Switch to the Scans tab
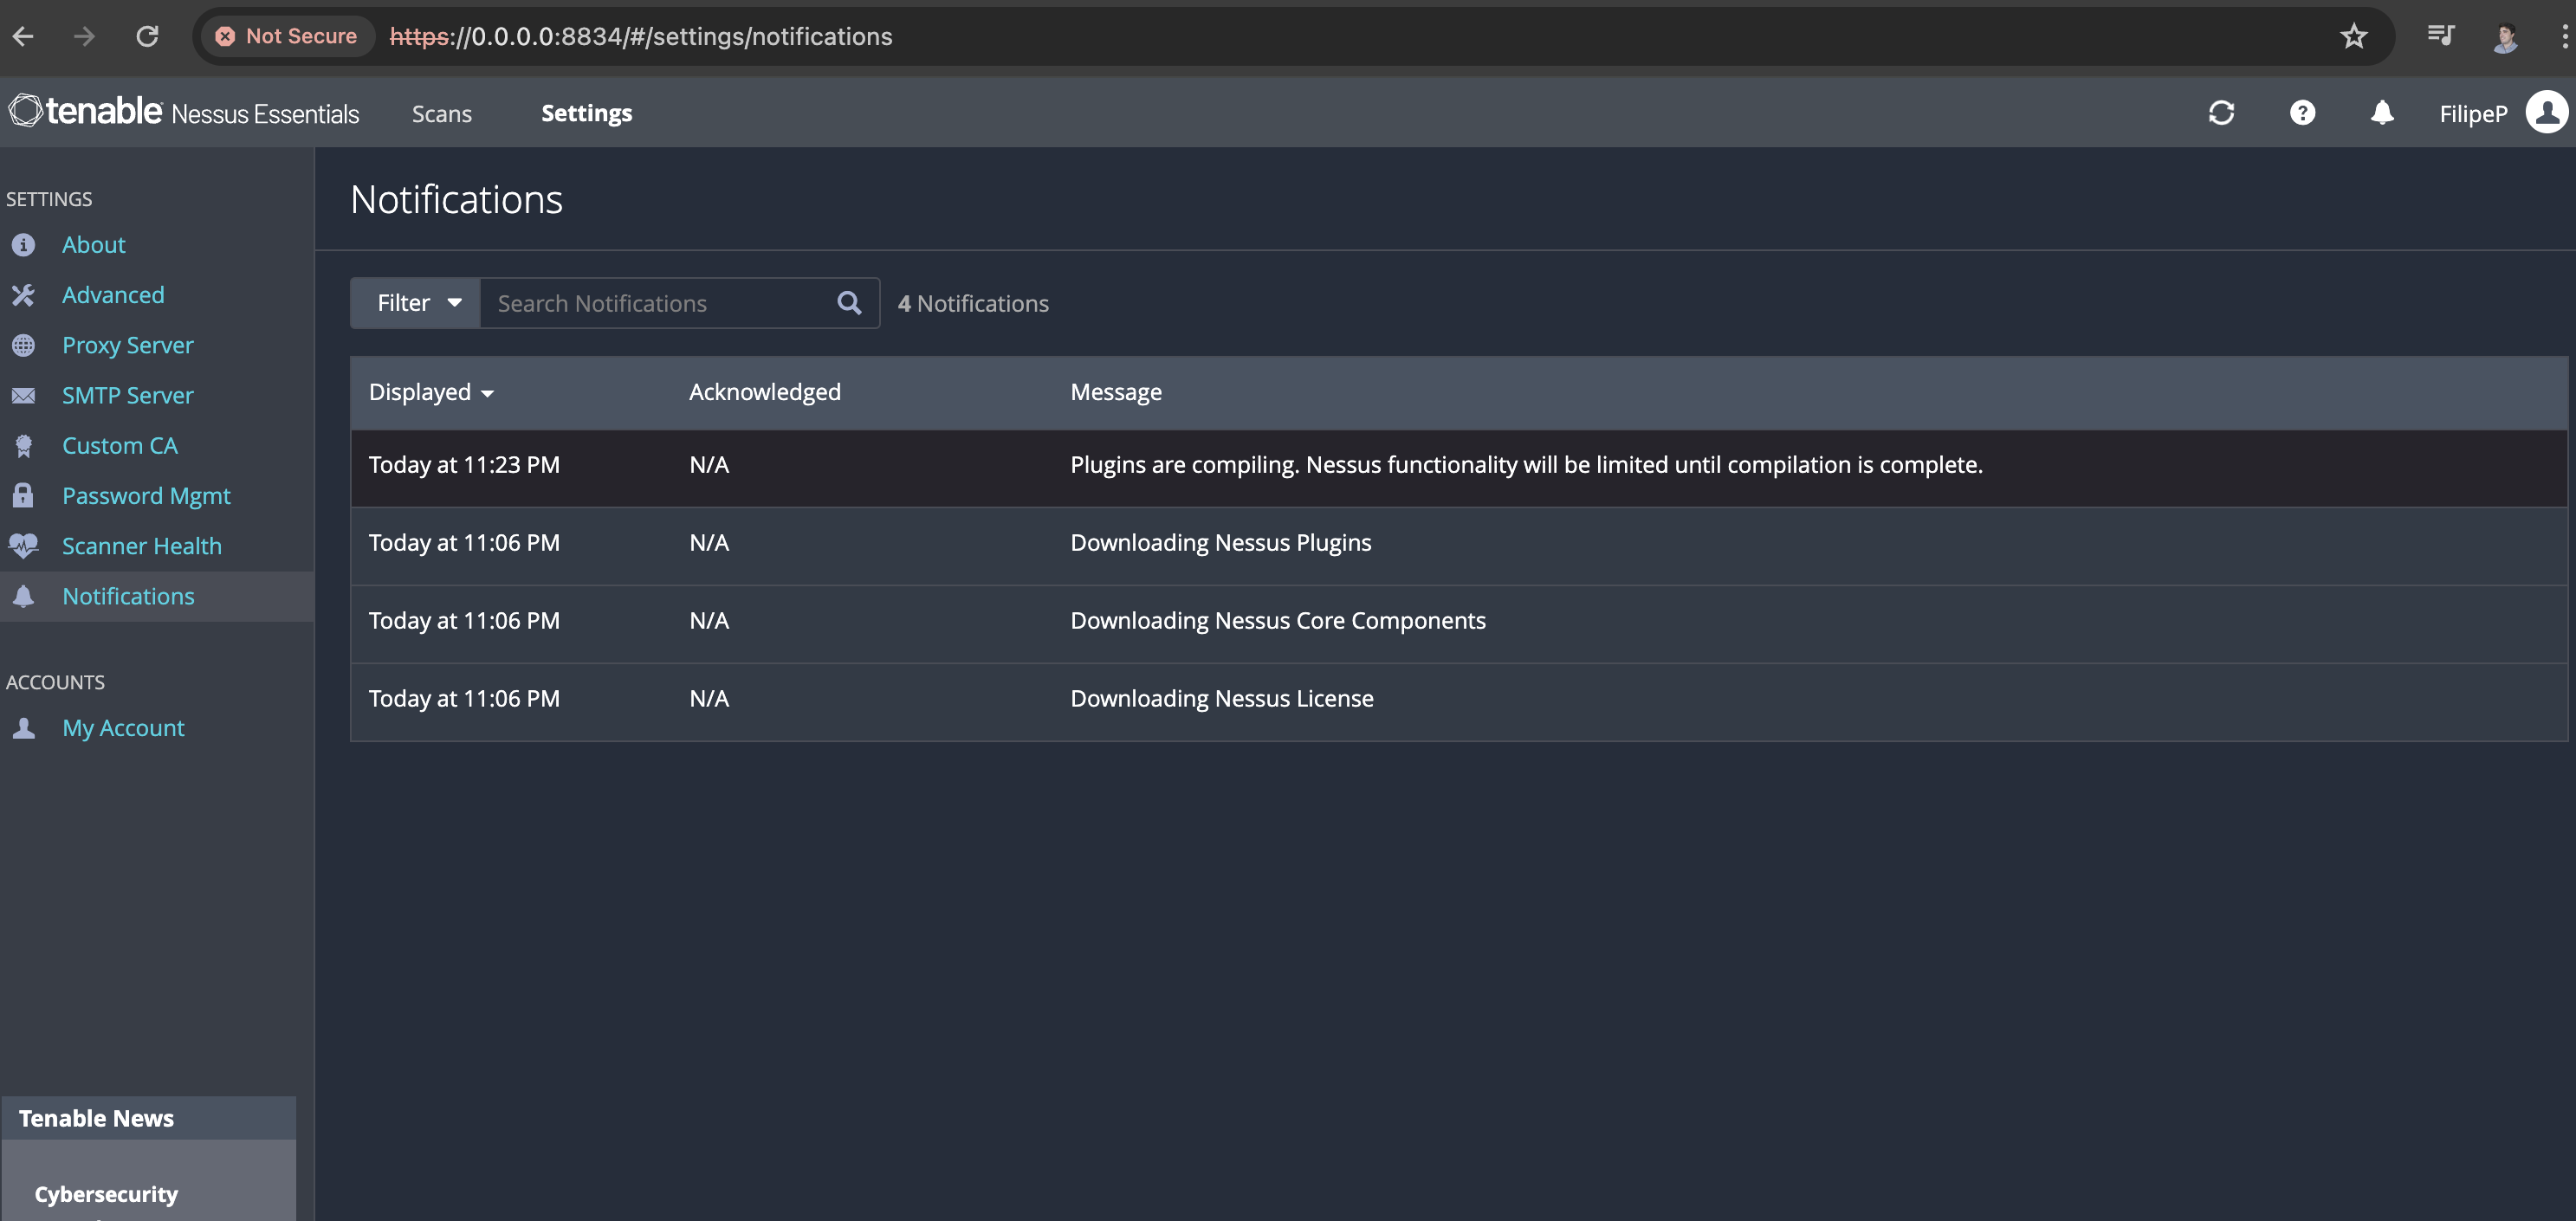The height and width of the screenshot is (1221, 2576). coord(441,114)
